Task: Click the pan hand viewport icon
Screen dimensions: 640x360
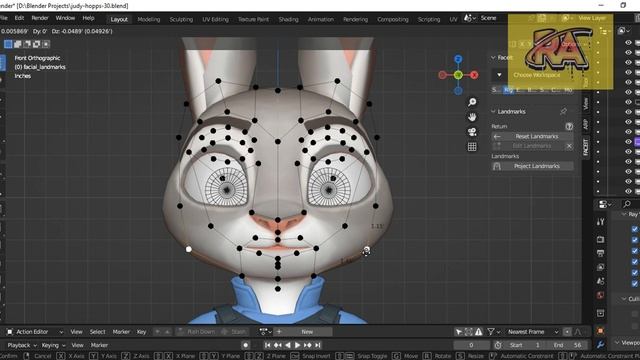Action: (472, 117)
